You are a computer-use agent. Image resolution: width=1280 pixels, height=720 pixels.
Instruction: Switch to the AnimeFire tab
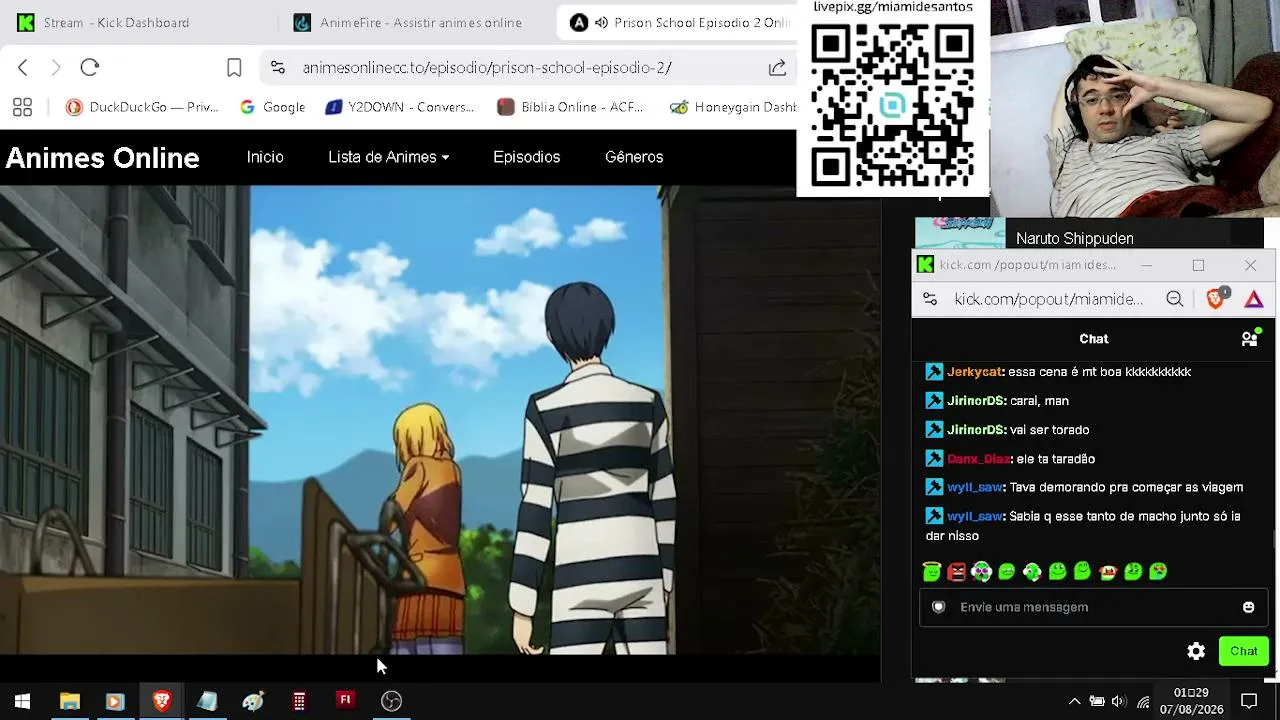(x=410, y=22)
